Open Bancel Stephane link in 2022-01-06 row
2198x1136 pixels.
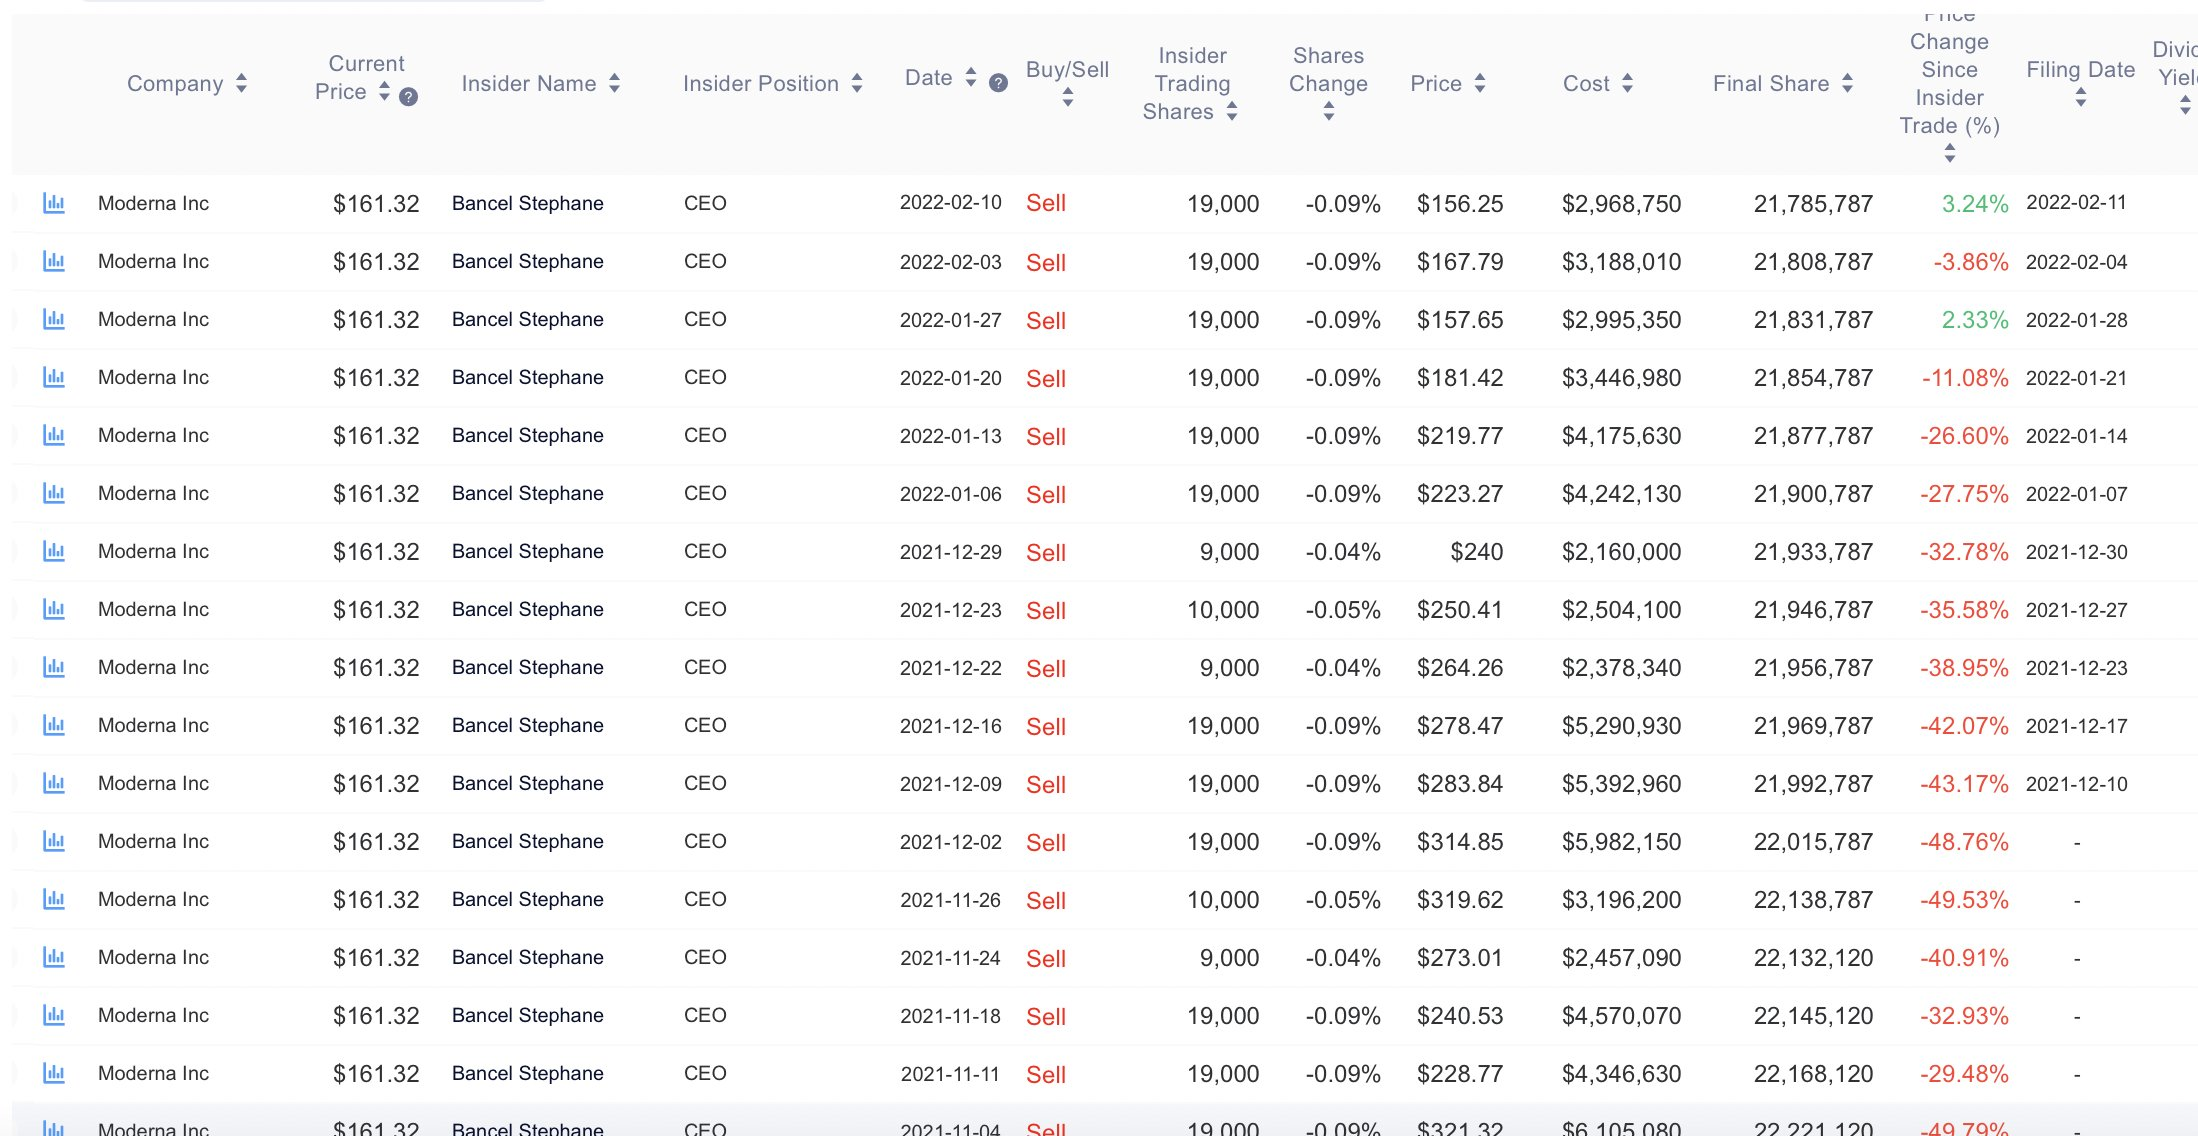(528, 494)
